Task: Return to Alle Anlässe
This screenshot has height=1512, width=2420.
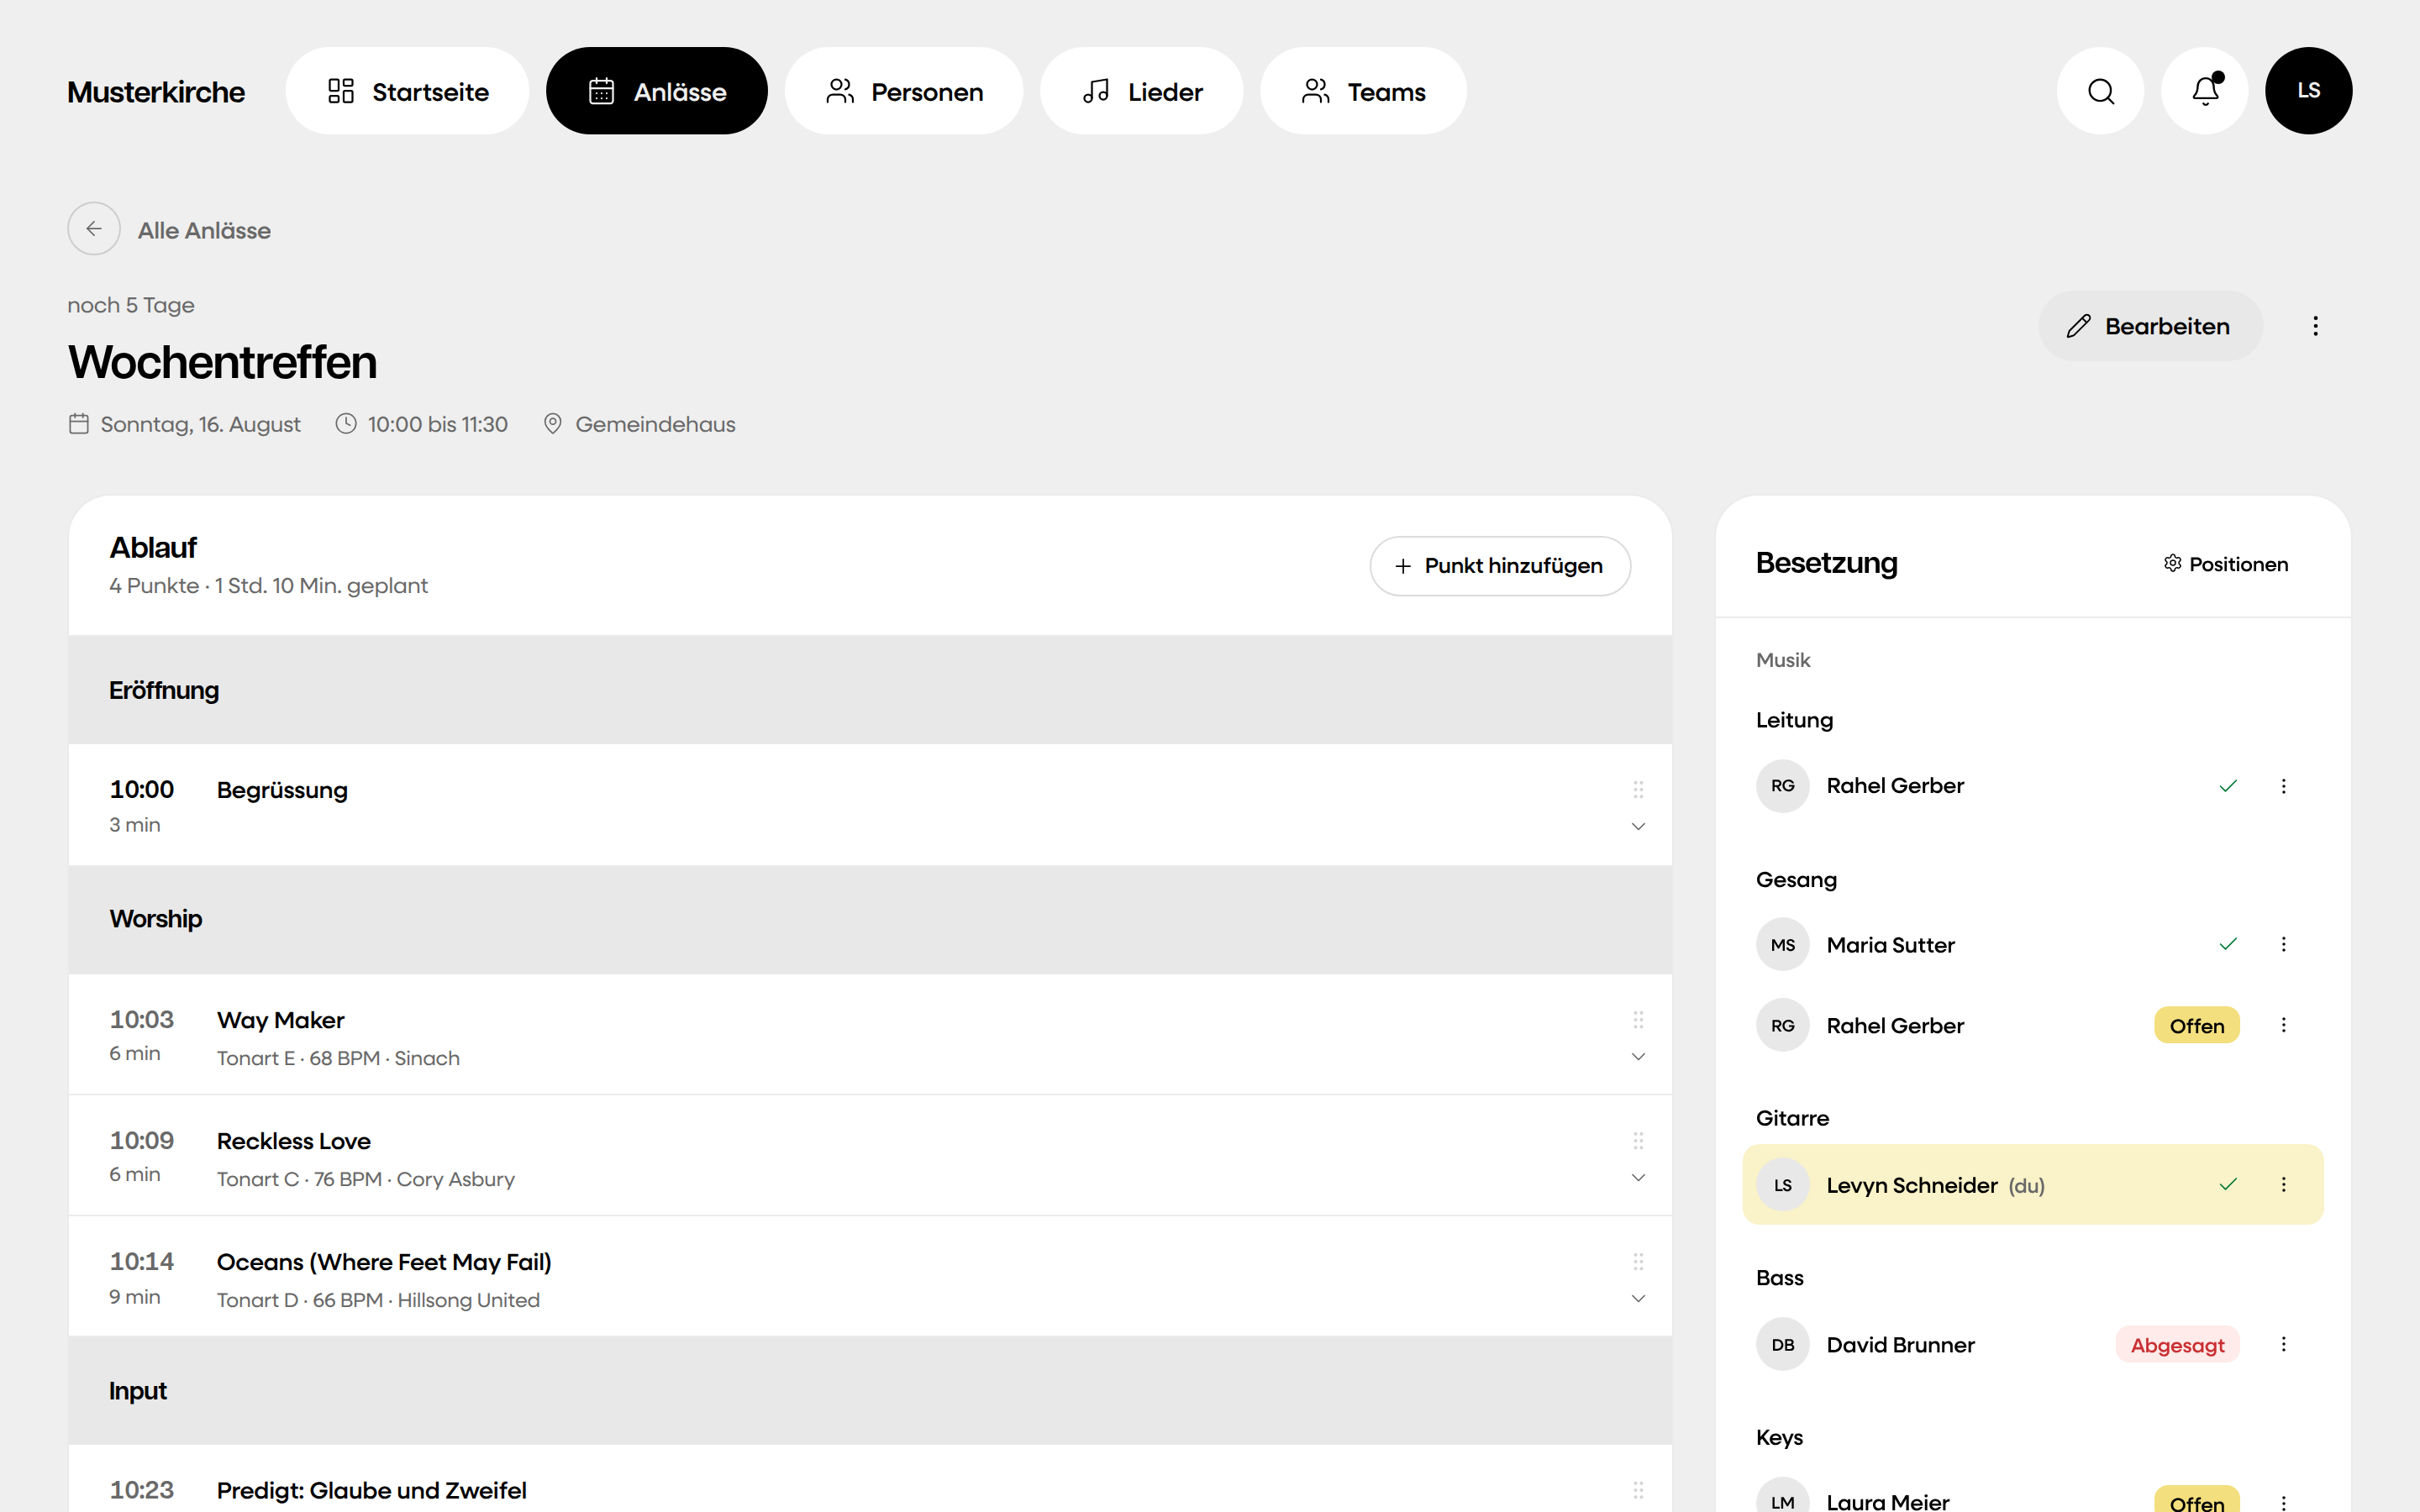Action: click(204, 230)
